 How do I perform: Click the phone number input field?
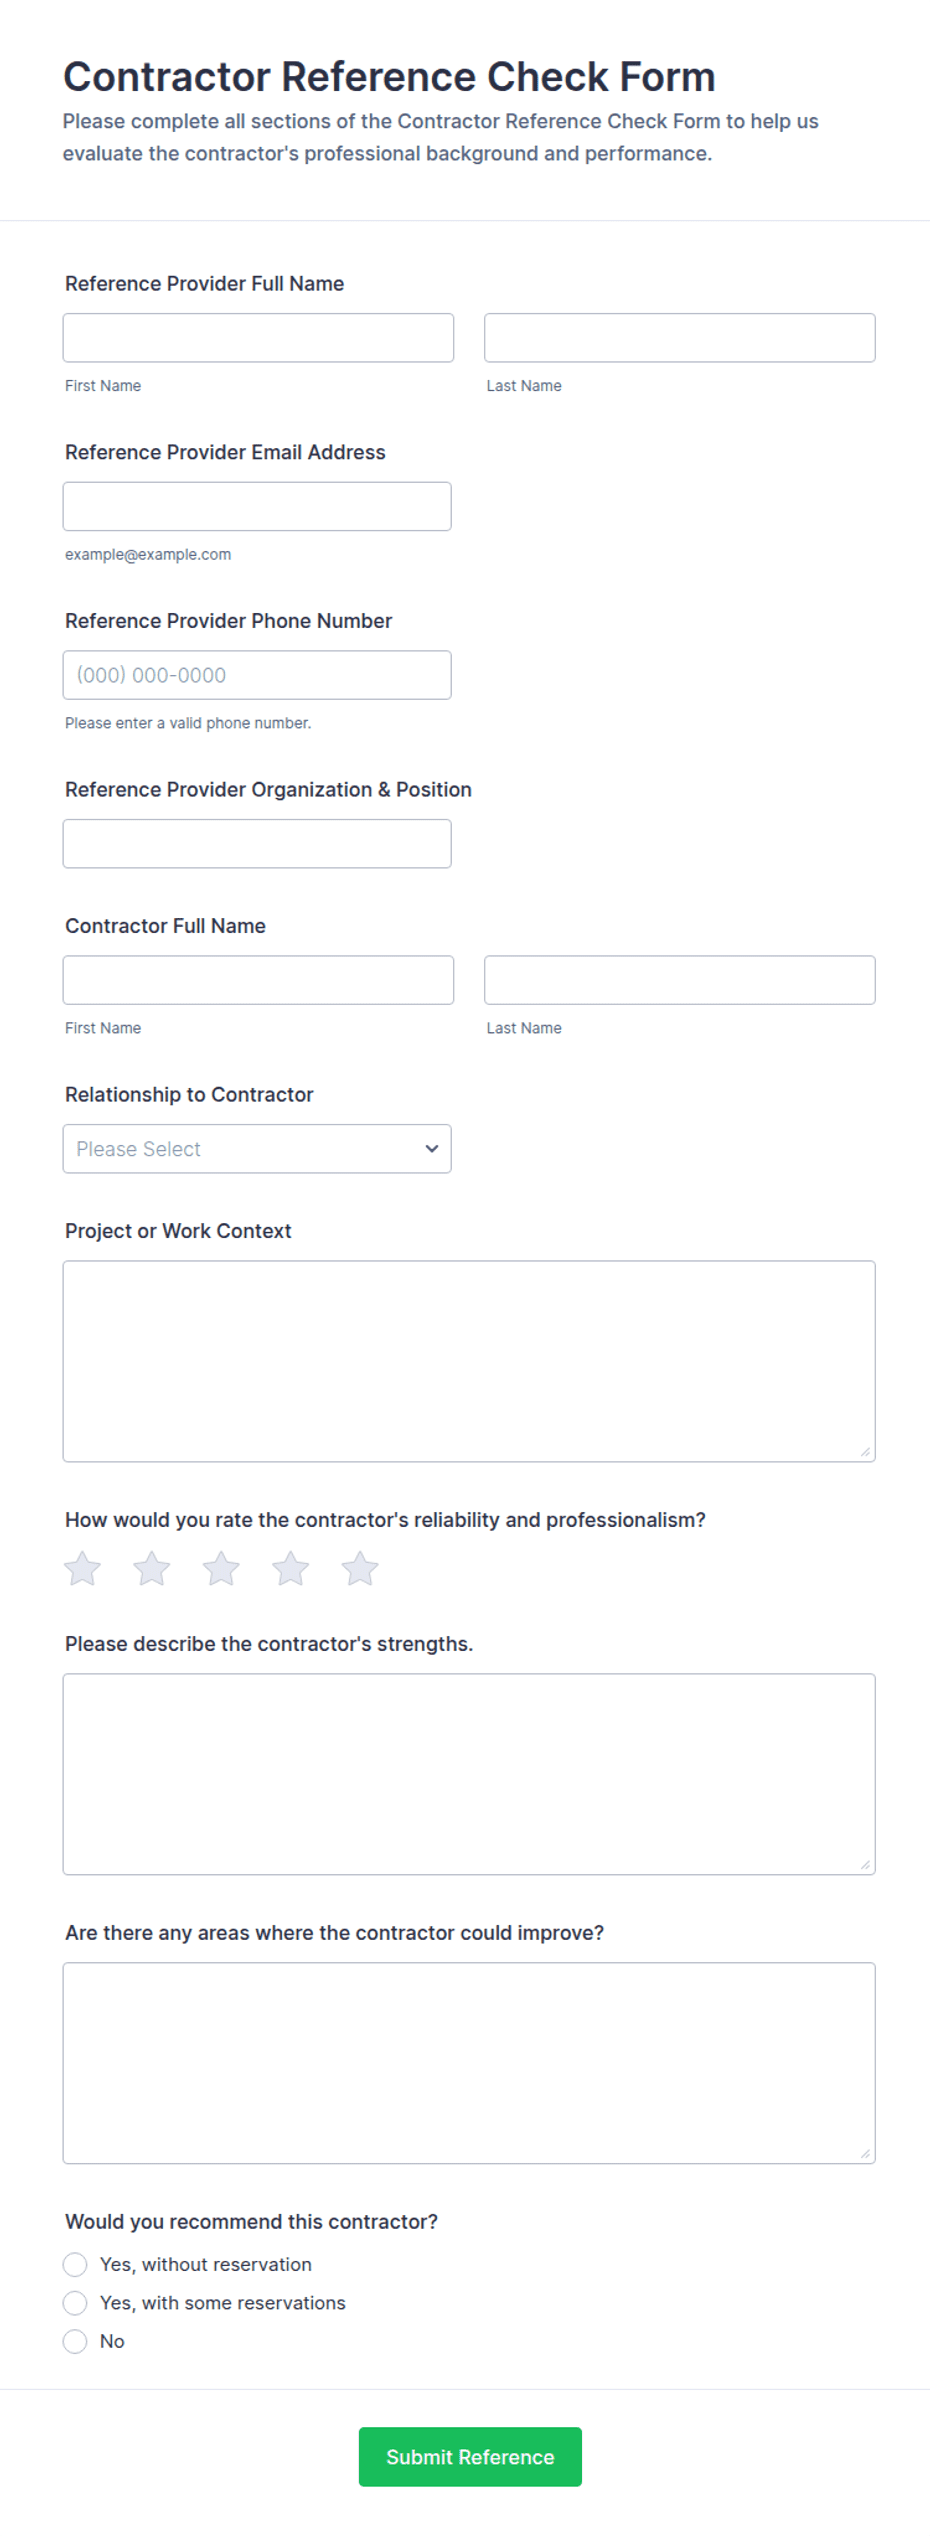257,675
